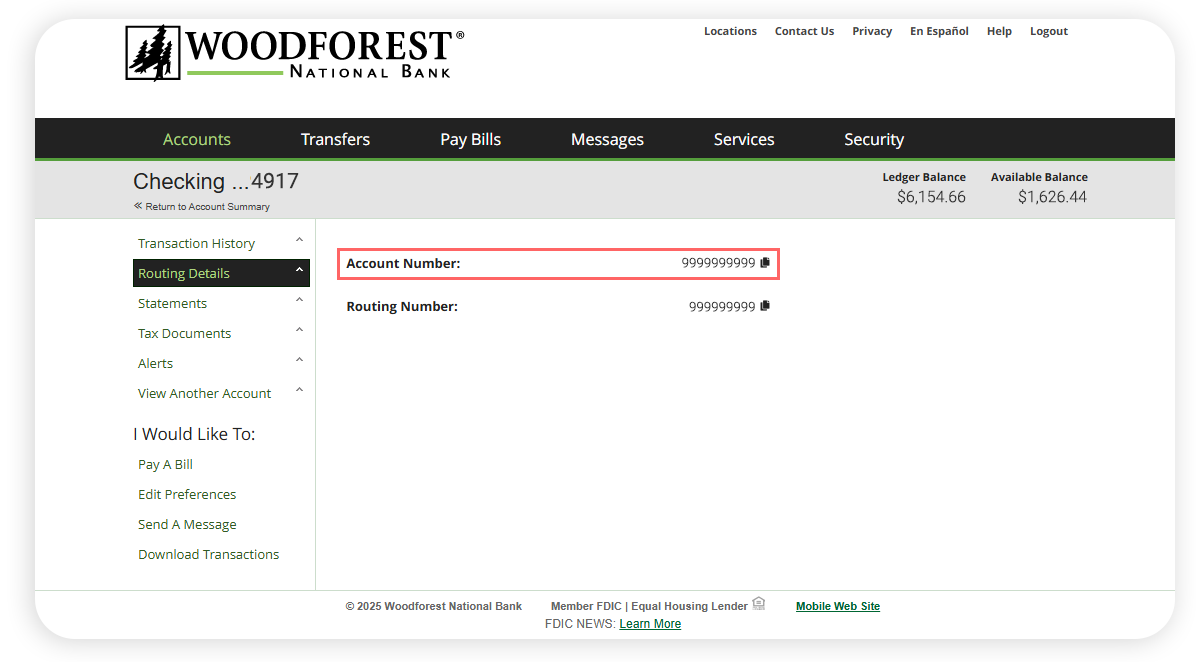Open the Messages navigation tab
1196x662 pixels.
click(x=607, y=140)
